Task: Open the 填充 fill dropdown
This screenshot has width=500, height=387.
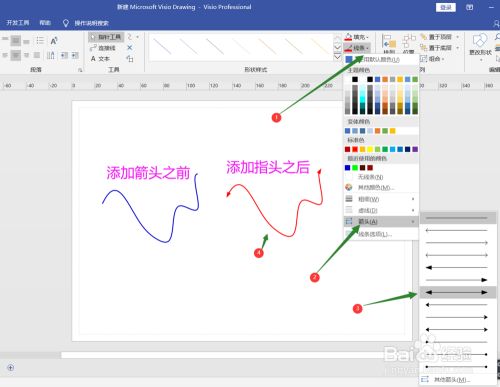Action: coord(357,37)
